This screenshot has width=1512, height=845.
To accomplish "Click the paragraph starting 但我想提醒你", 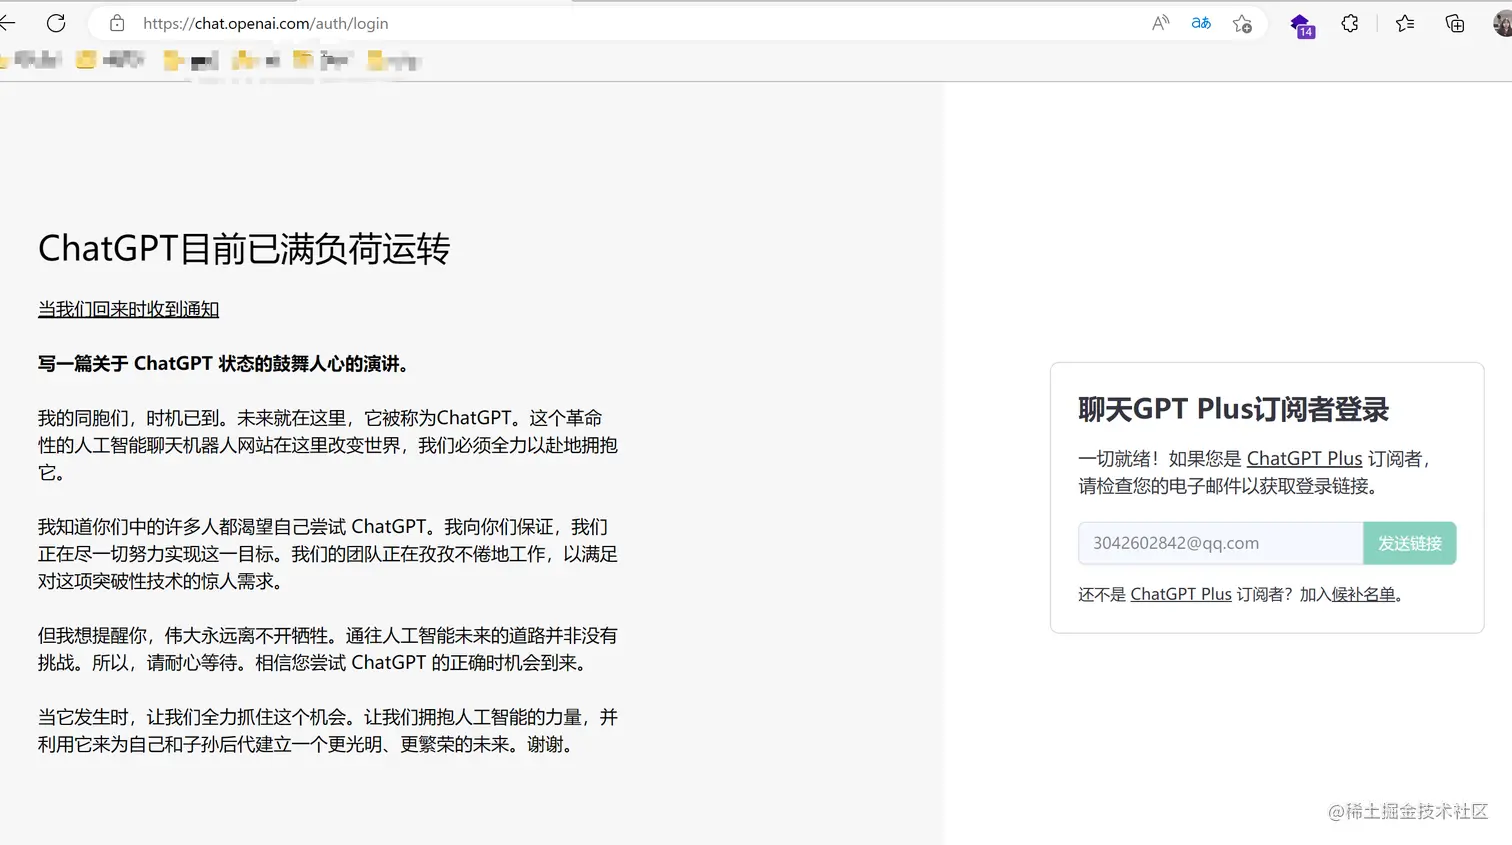I will coord(328,649).
